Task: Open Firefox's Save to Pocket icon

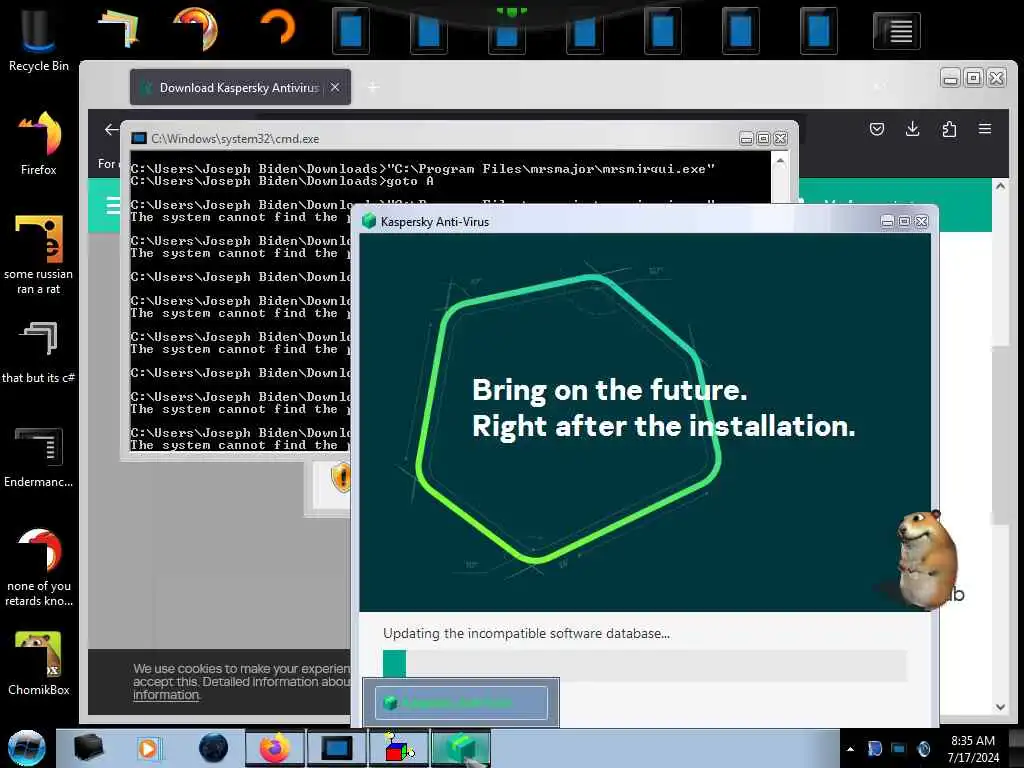Action: [x=876, y=129]
